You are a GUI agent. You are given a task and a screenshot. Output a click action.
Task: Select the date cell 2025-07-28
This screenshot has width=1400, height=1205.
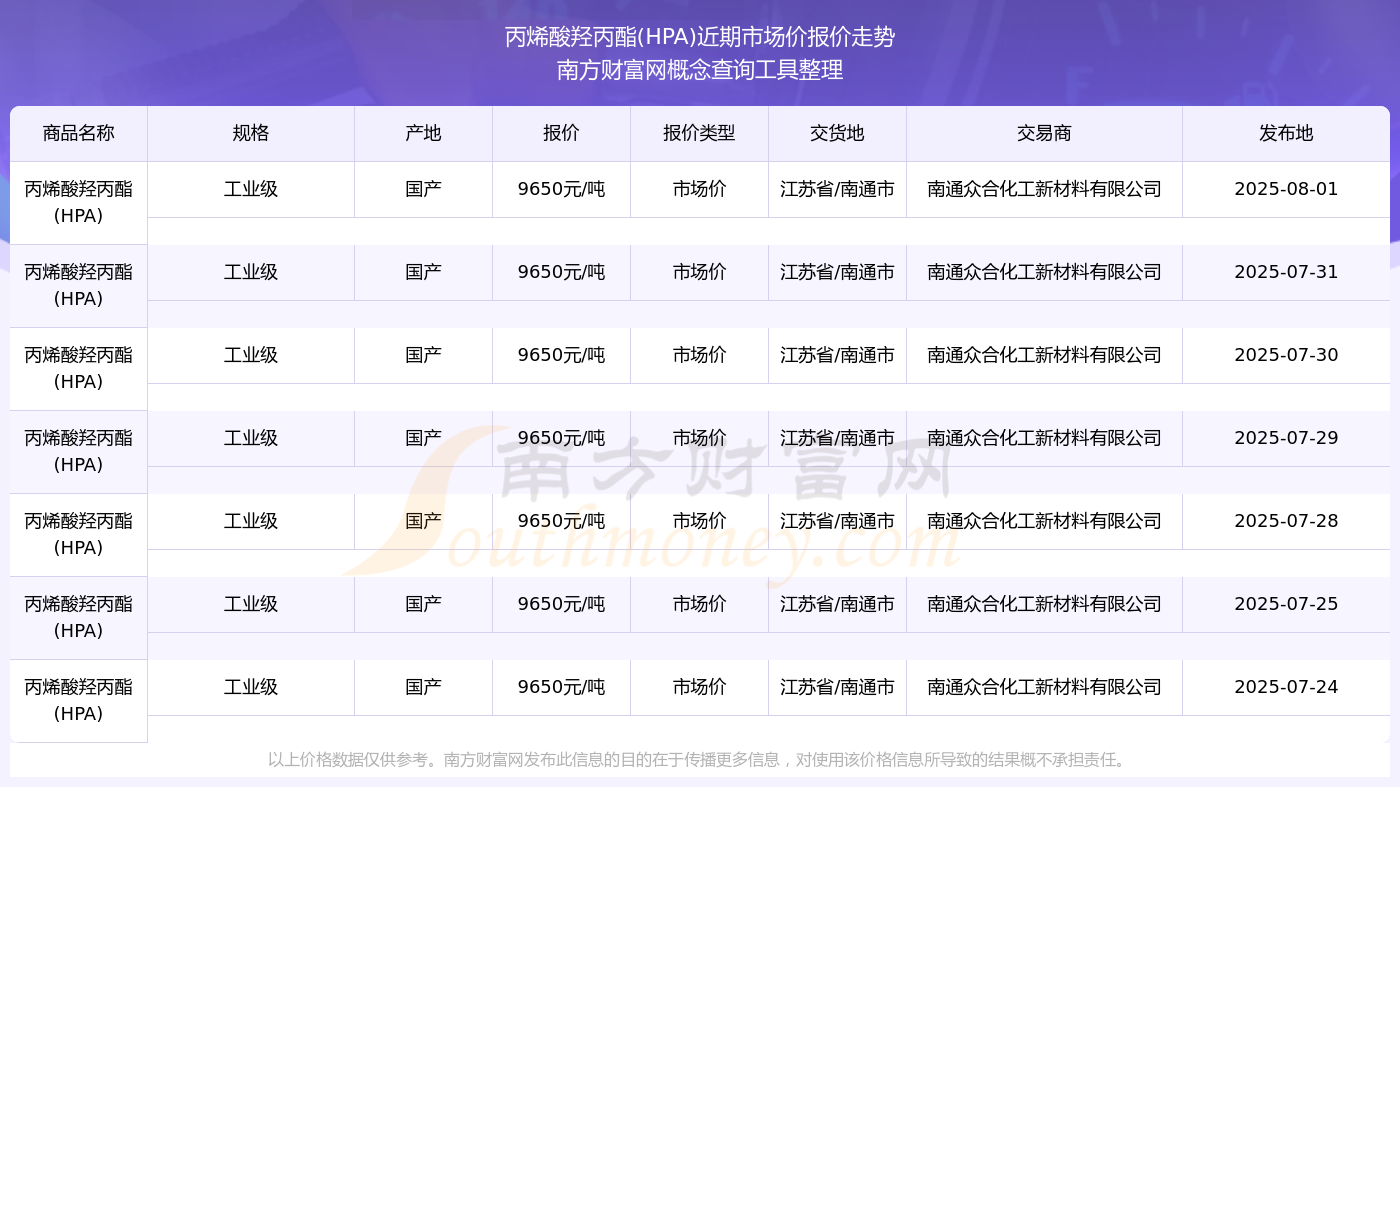(1286, 521)
